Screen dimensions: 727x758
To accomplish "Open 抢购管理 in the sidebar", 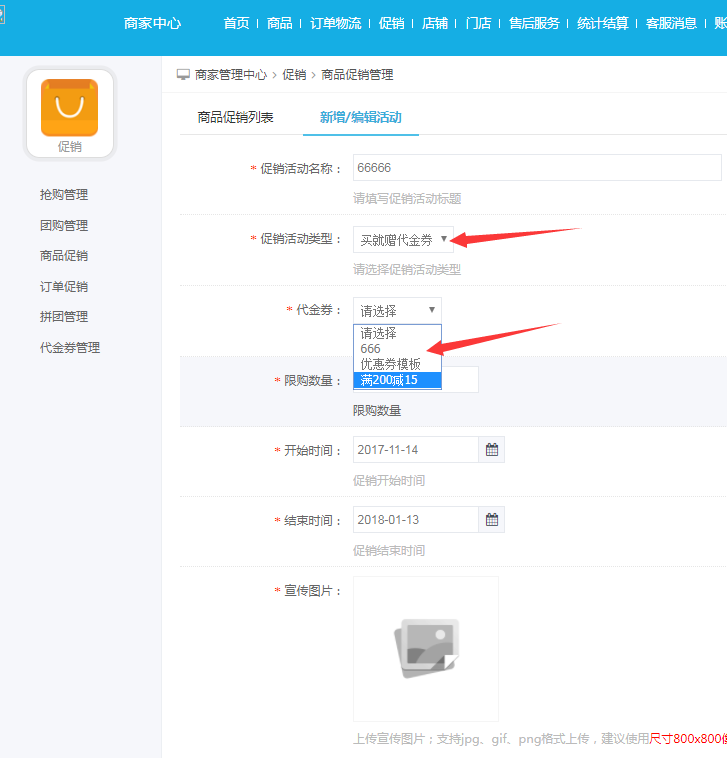I will tap(64, 195).
